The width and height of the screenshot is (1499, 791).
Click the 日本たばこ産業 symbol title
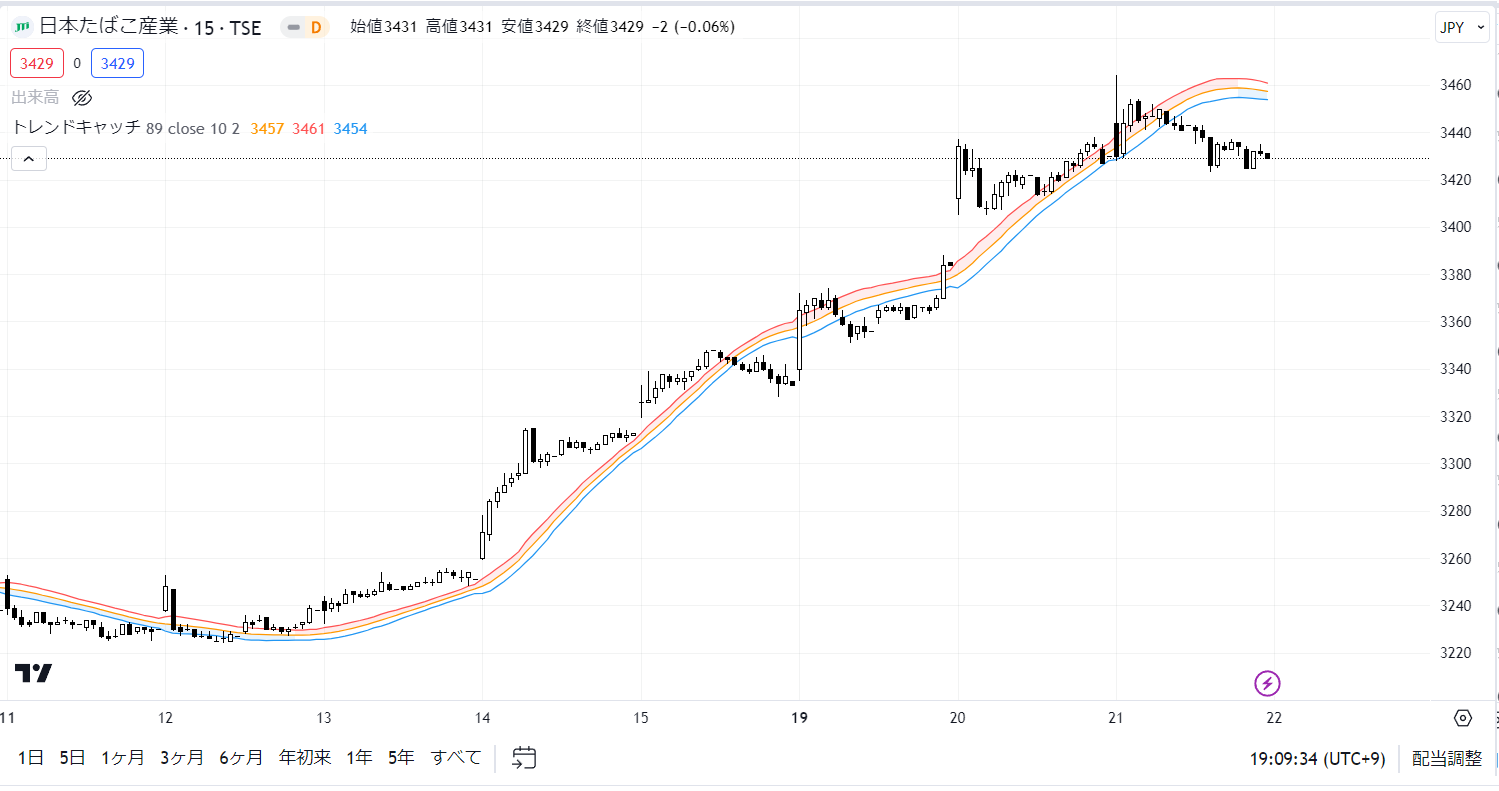click(110, 28)
